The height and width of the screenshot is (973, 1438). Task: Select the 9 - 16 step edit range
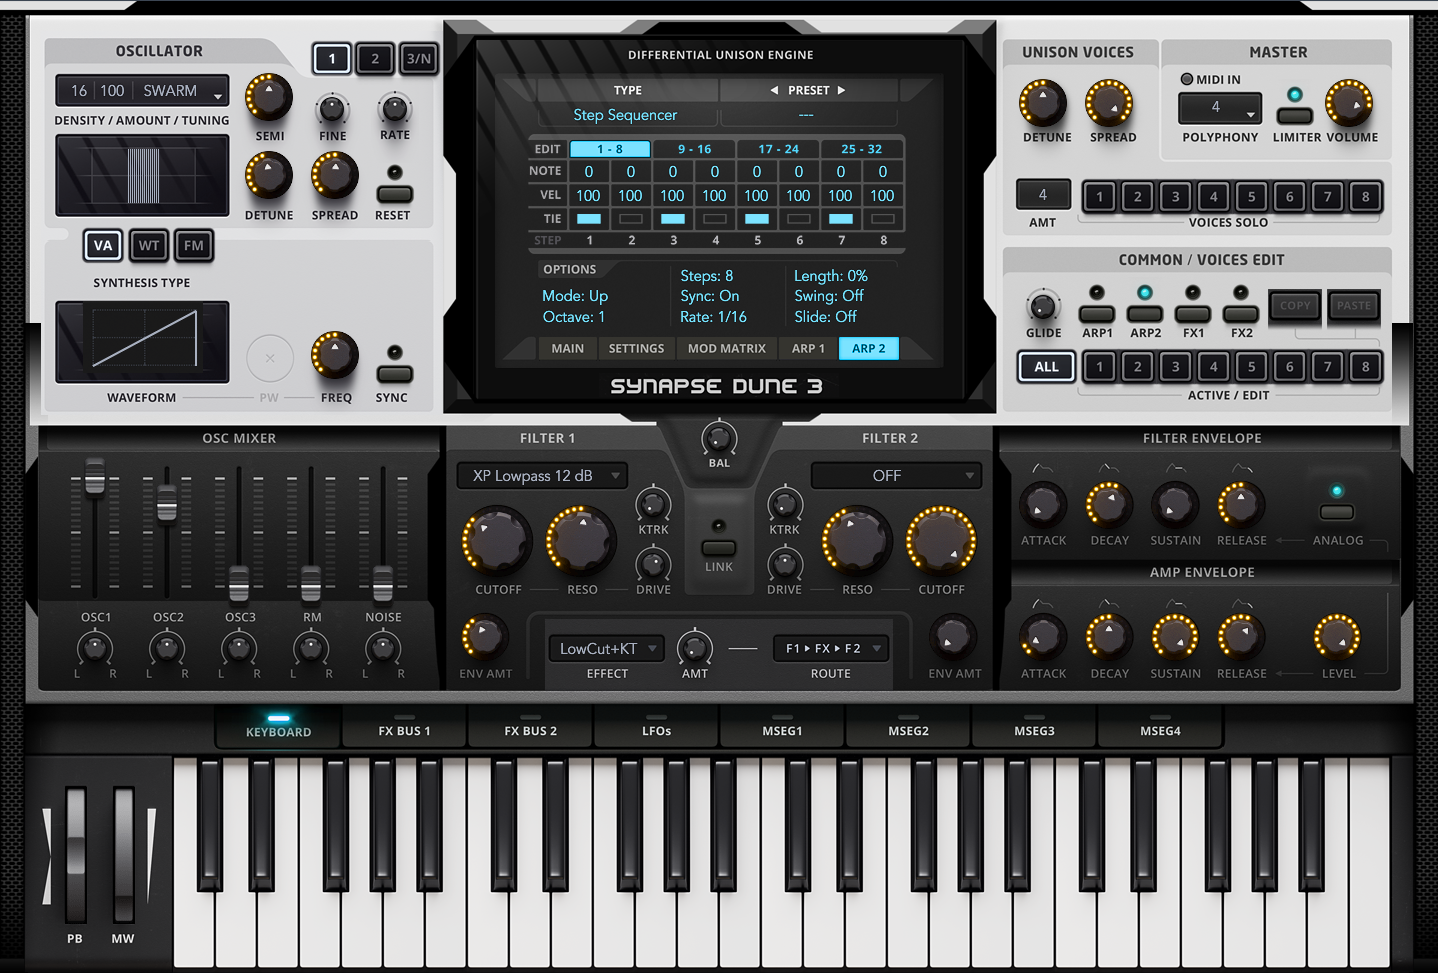(694, 149)
